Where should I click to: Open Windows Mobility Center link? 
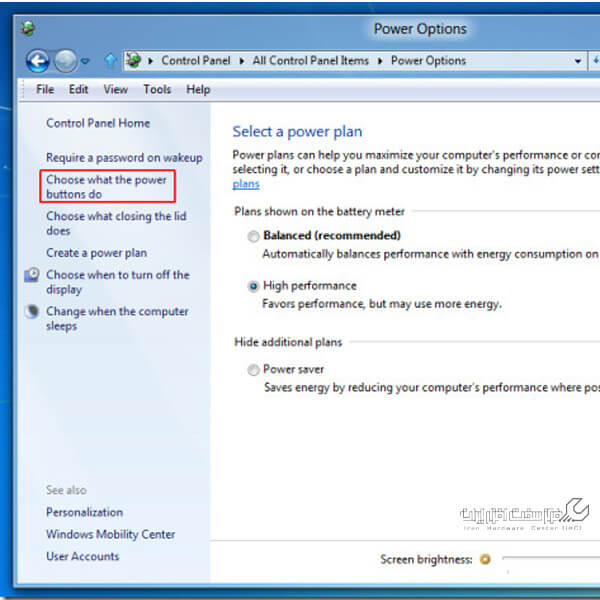point(111,534)
